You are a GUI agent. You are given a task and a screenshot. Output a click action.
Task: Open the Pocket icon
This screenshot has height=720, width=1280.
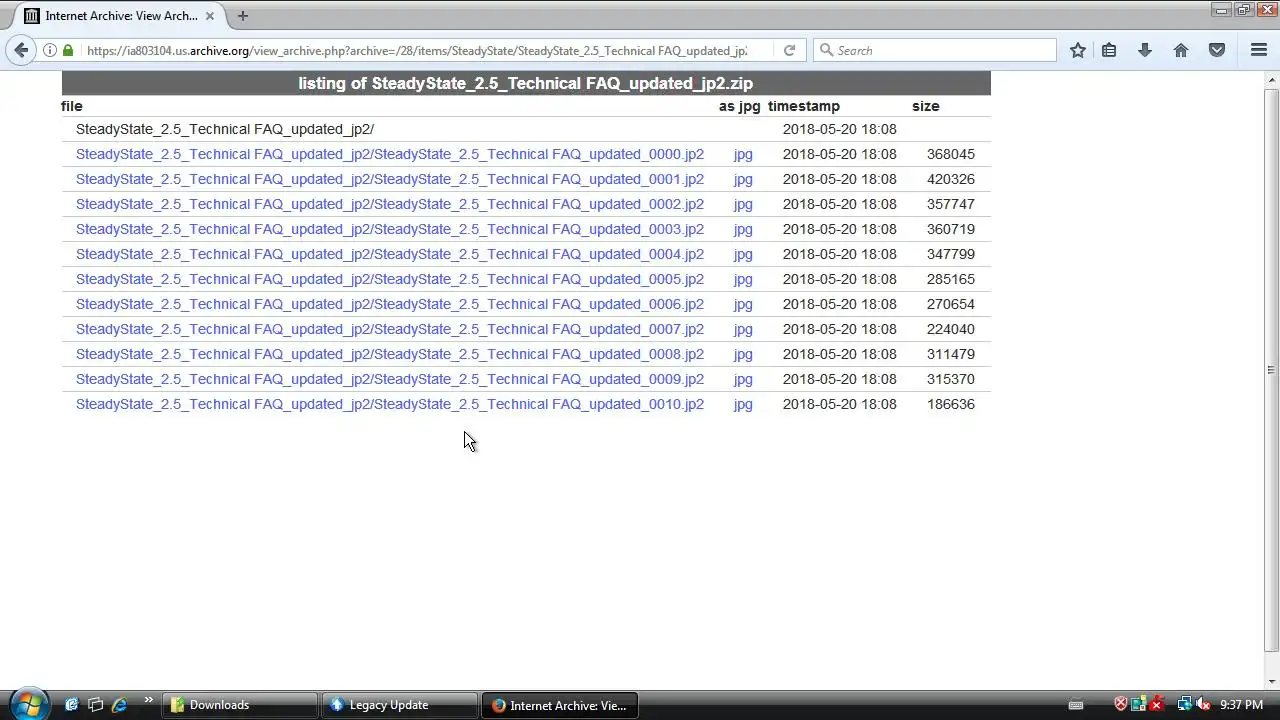(1217, 50)
